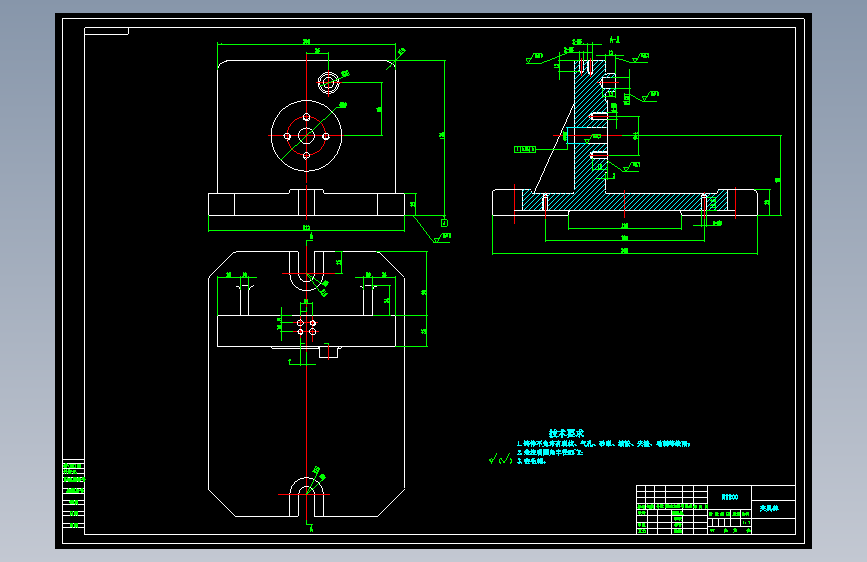The image size is (867, 562).
Task: Pick the small counterbored hole above the large circle
Action: pyautogui.click(x=328, y=83)
